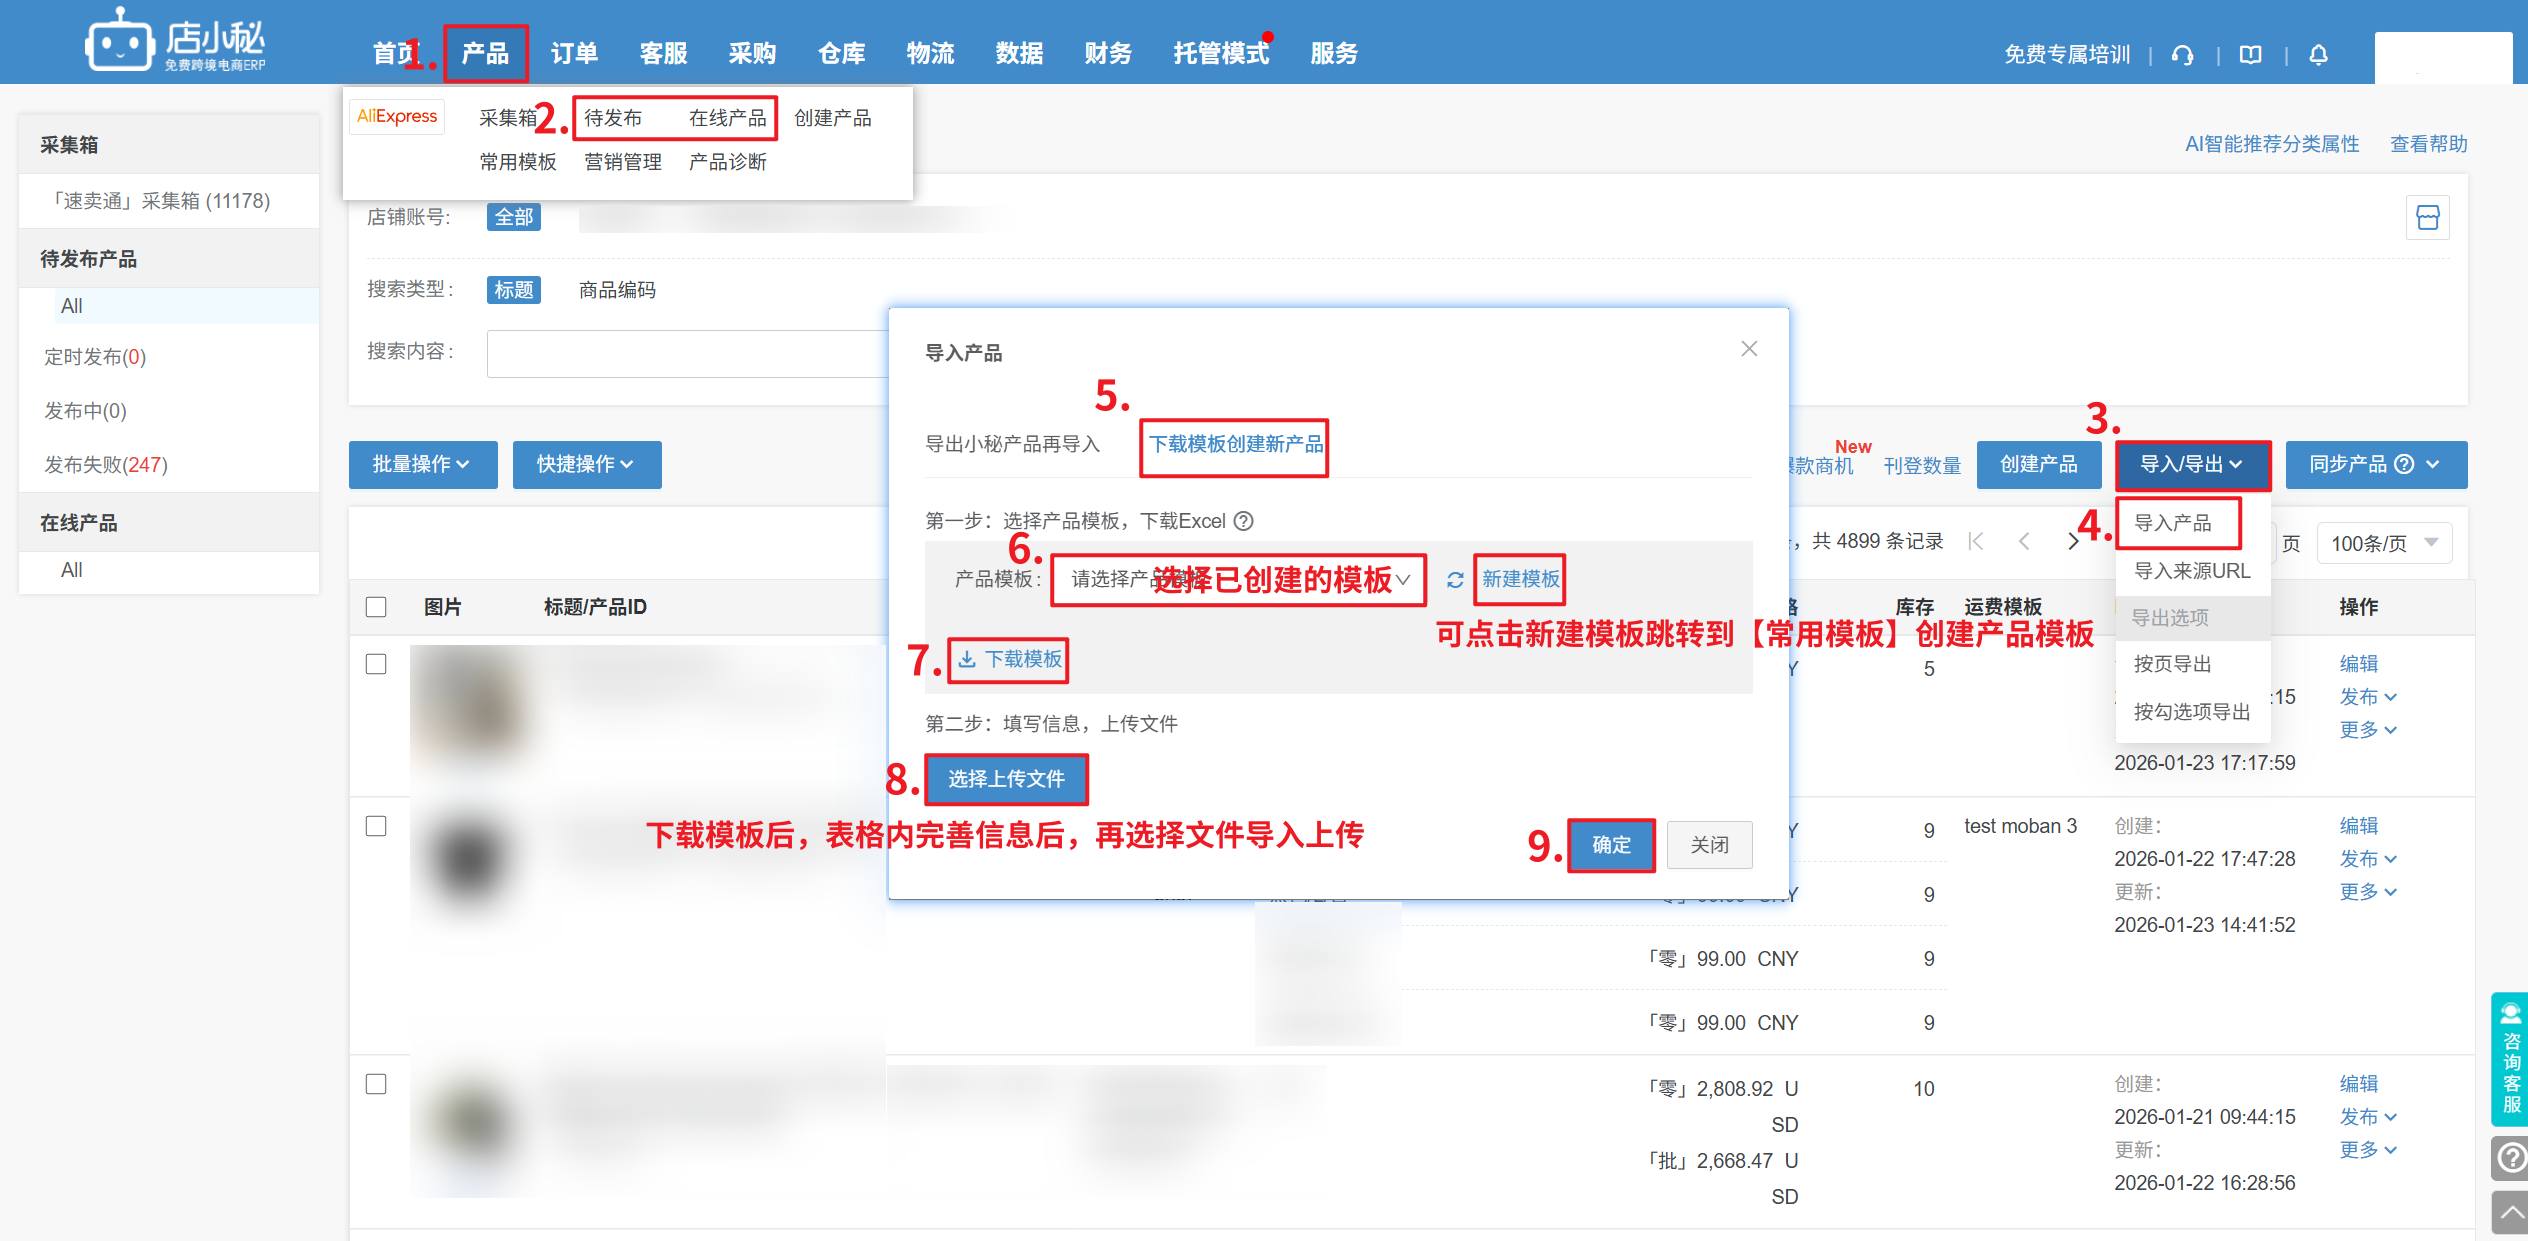Open the 咨询客服 floating widget

point(2510,1060)
